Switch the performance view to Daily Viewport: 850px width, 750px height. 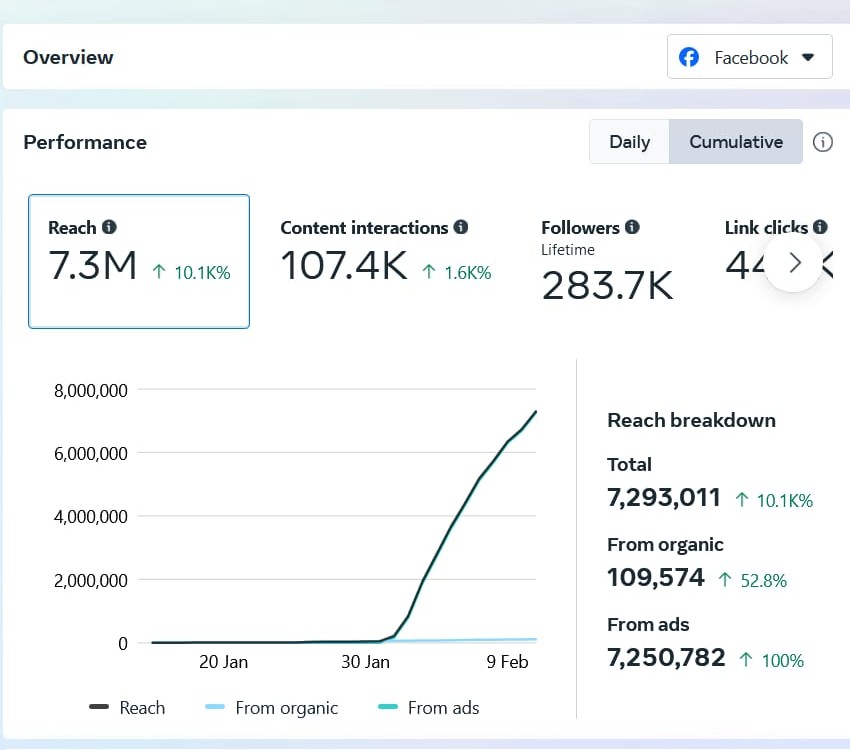[x=629, y=142]
